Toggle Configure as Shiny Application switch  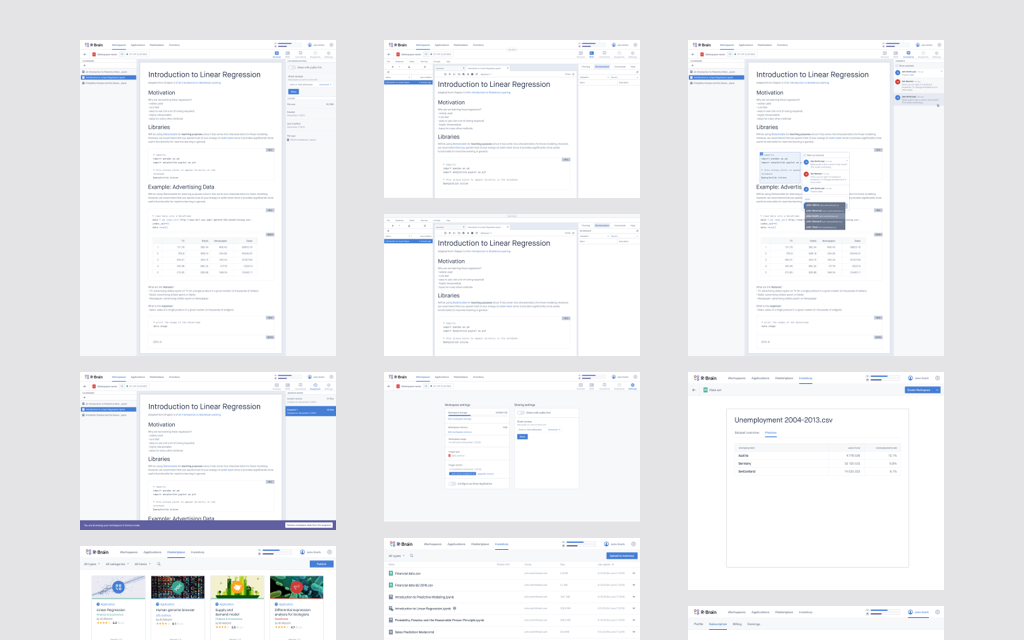(453, 483)
